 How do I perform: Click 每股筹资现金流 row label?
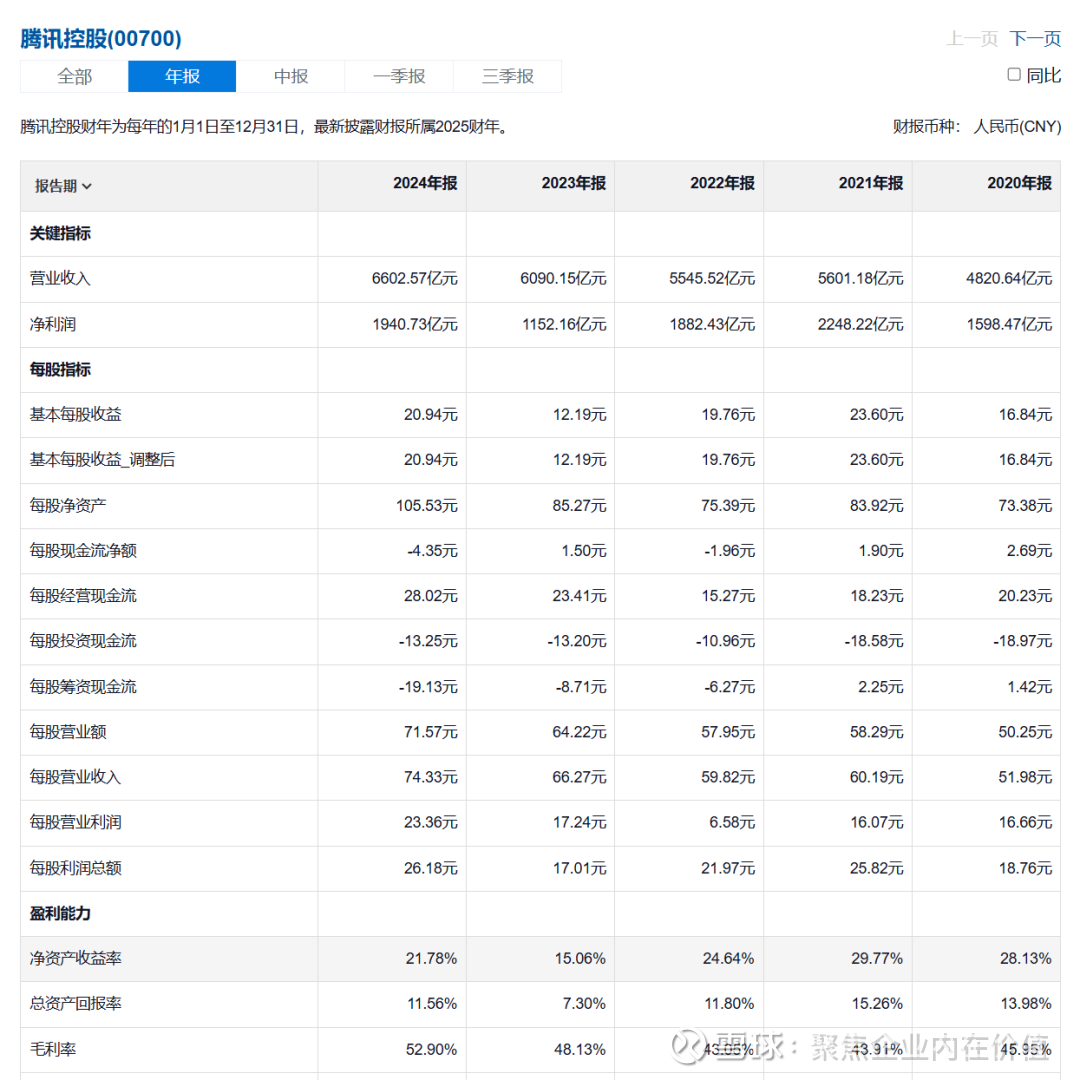coord(83,687)
